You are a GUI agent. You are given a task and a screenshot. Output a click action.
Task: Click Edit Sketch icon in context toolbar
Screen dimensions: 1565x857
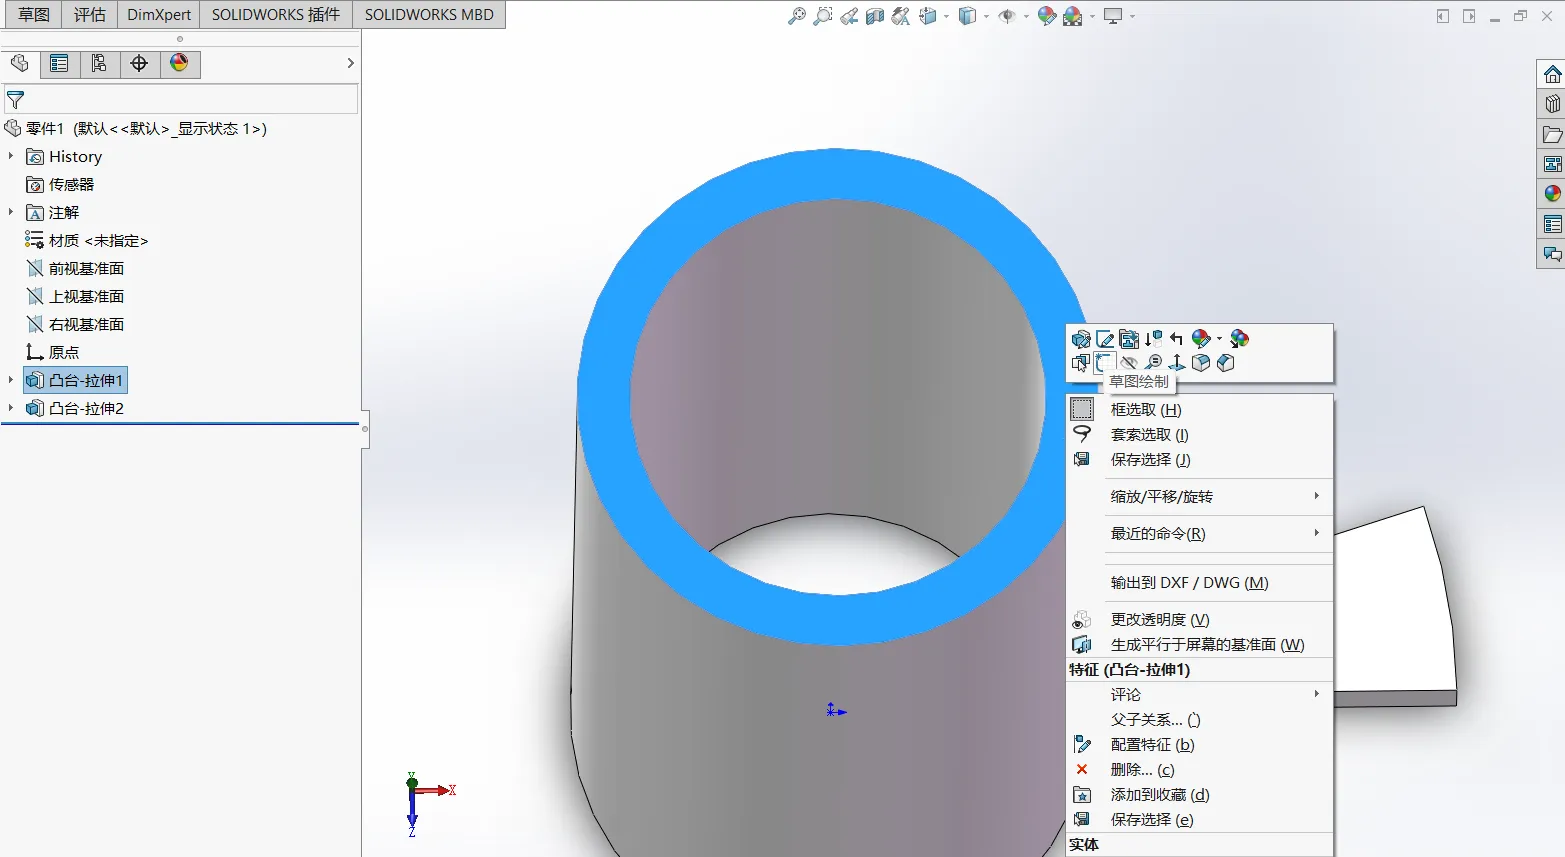[x=1105, y=339]
